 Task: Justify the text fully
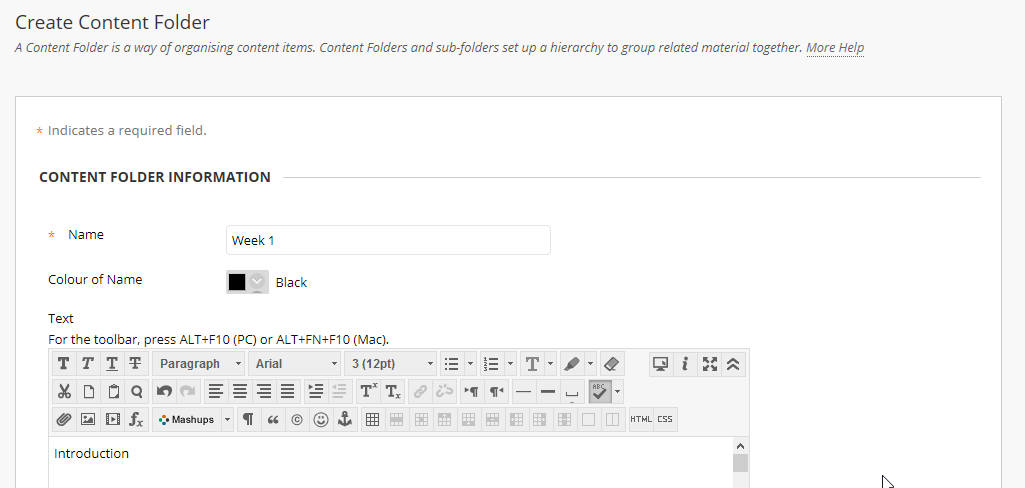click(x=288, y=392)
